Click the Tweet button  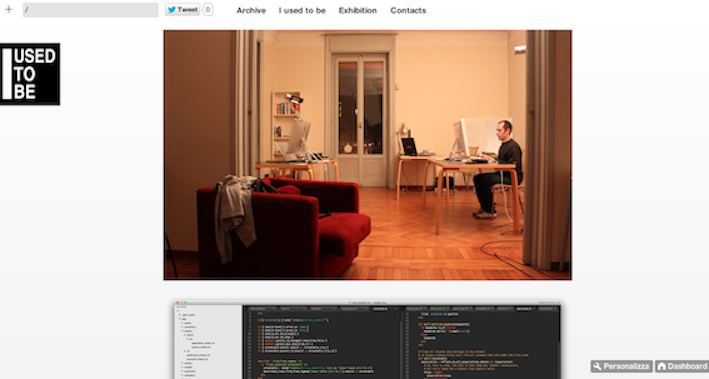(x=182, y=9)
